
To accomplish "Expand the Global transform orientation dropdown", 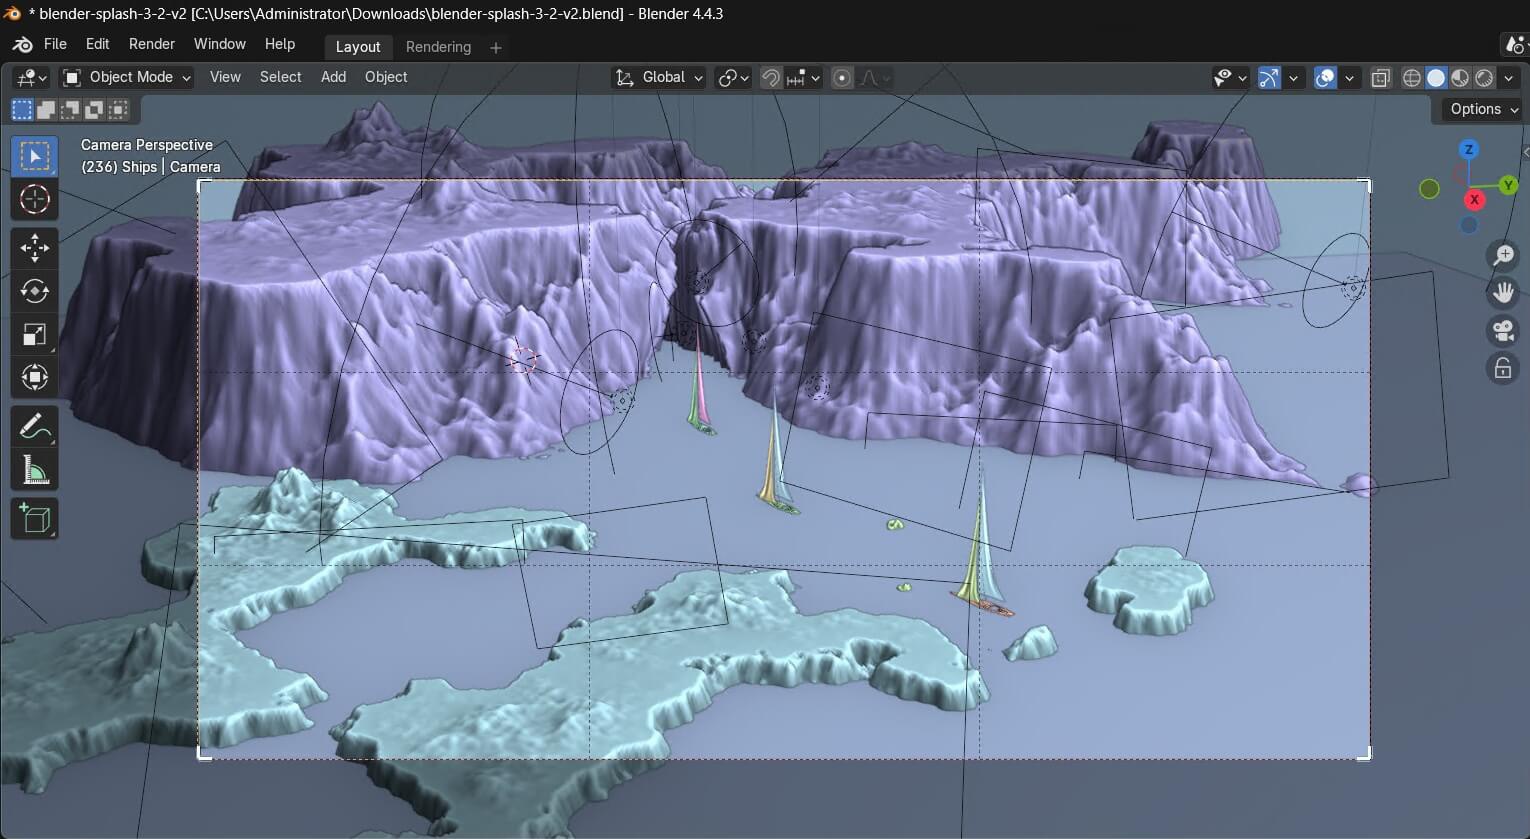I will click(660, 77).
